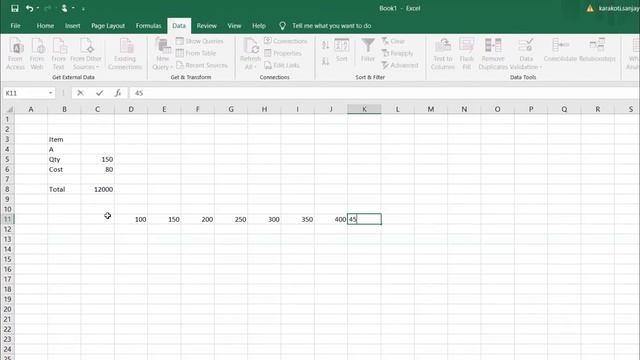This screenshot has height=360, width=640.
Task: Click Clear filter button
Action: (393, 41)
